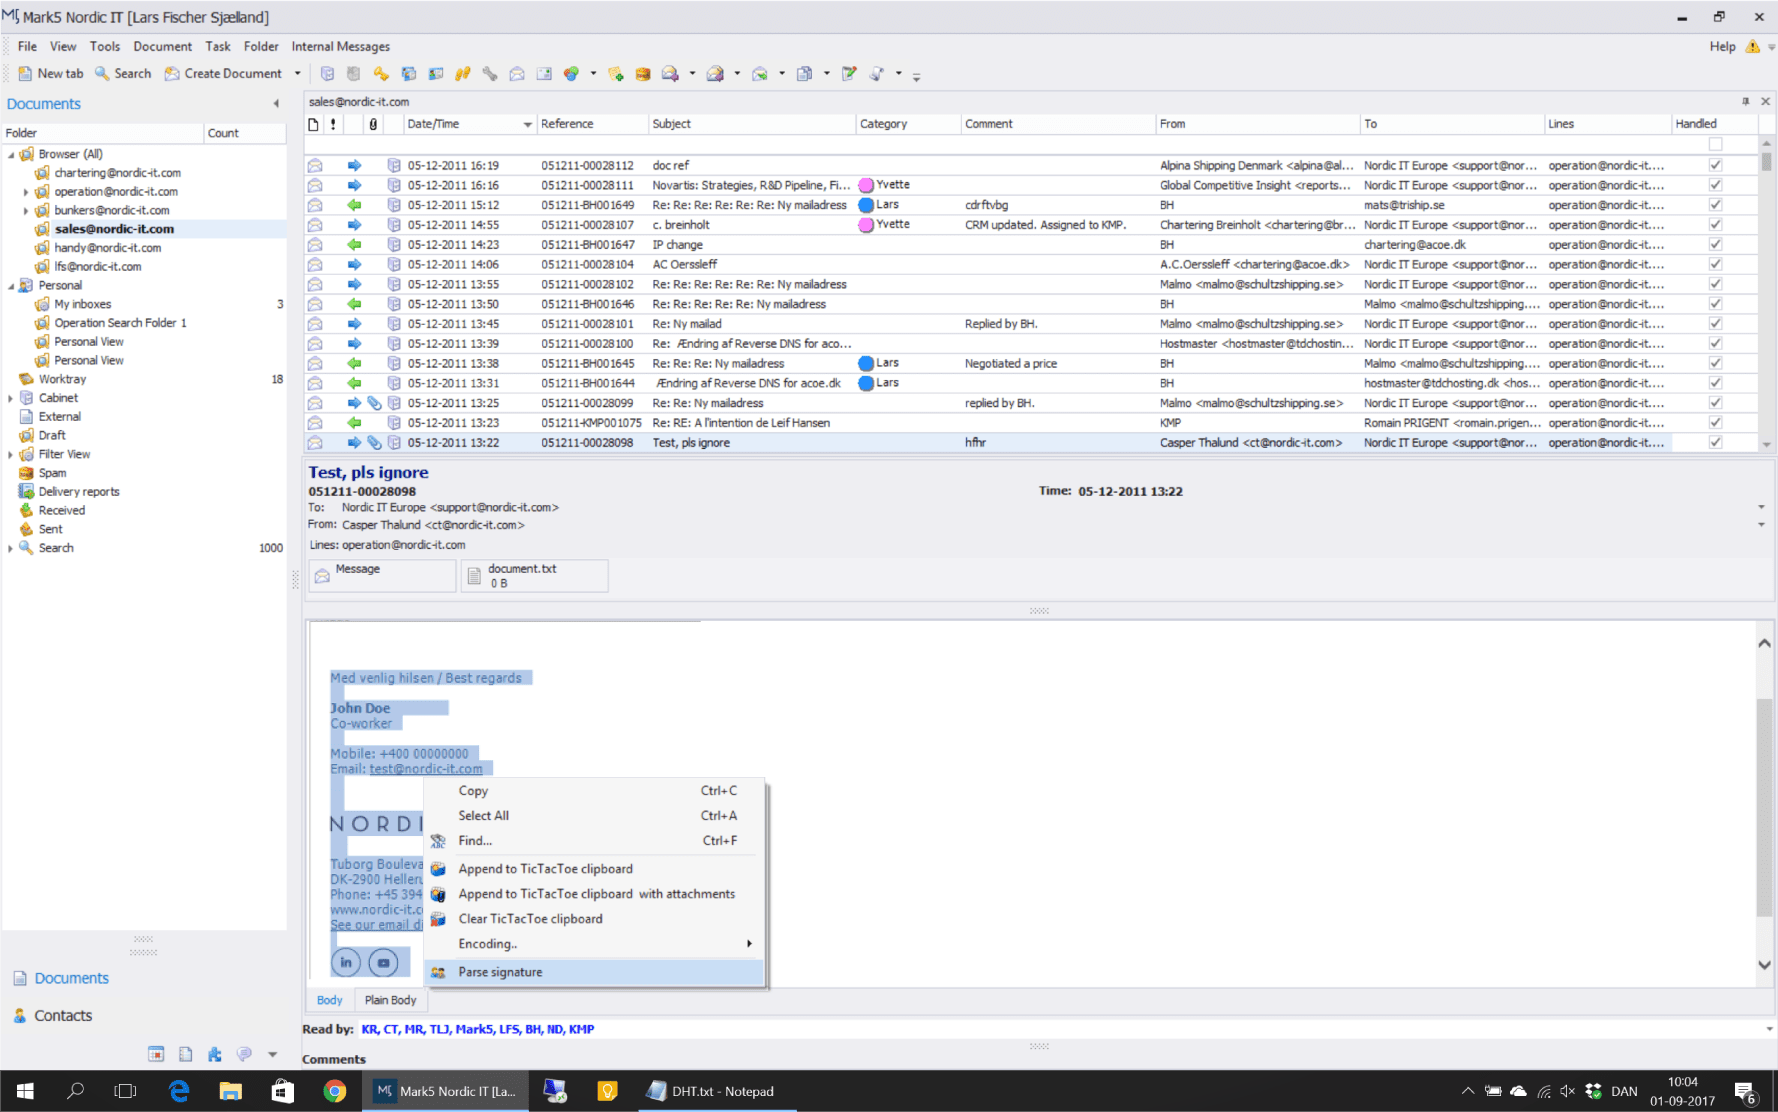
Task: Click the blue puzzle piece icon in the sidebar
Action: (x=215, y=1054)
